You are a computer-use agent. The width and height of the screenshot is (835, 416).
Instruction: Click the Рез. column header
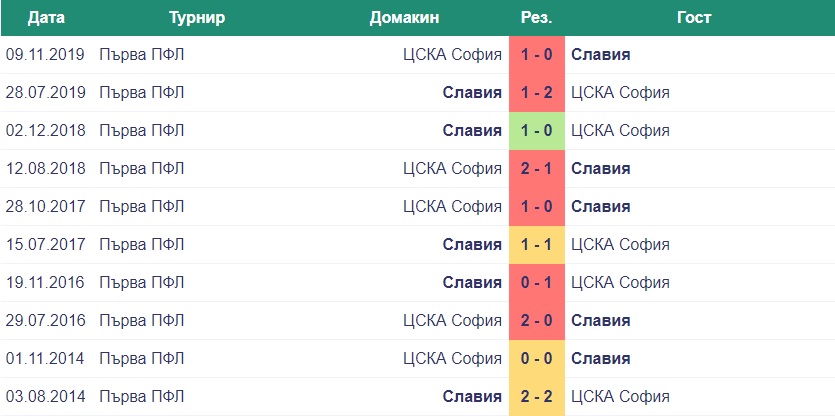pos(537,18)
